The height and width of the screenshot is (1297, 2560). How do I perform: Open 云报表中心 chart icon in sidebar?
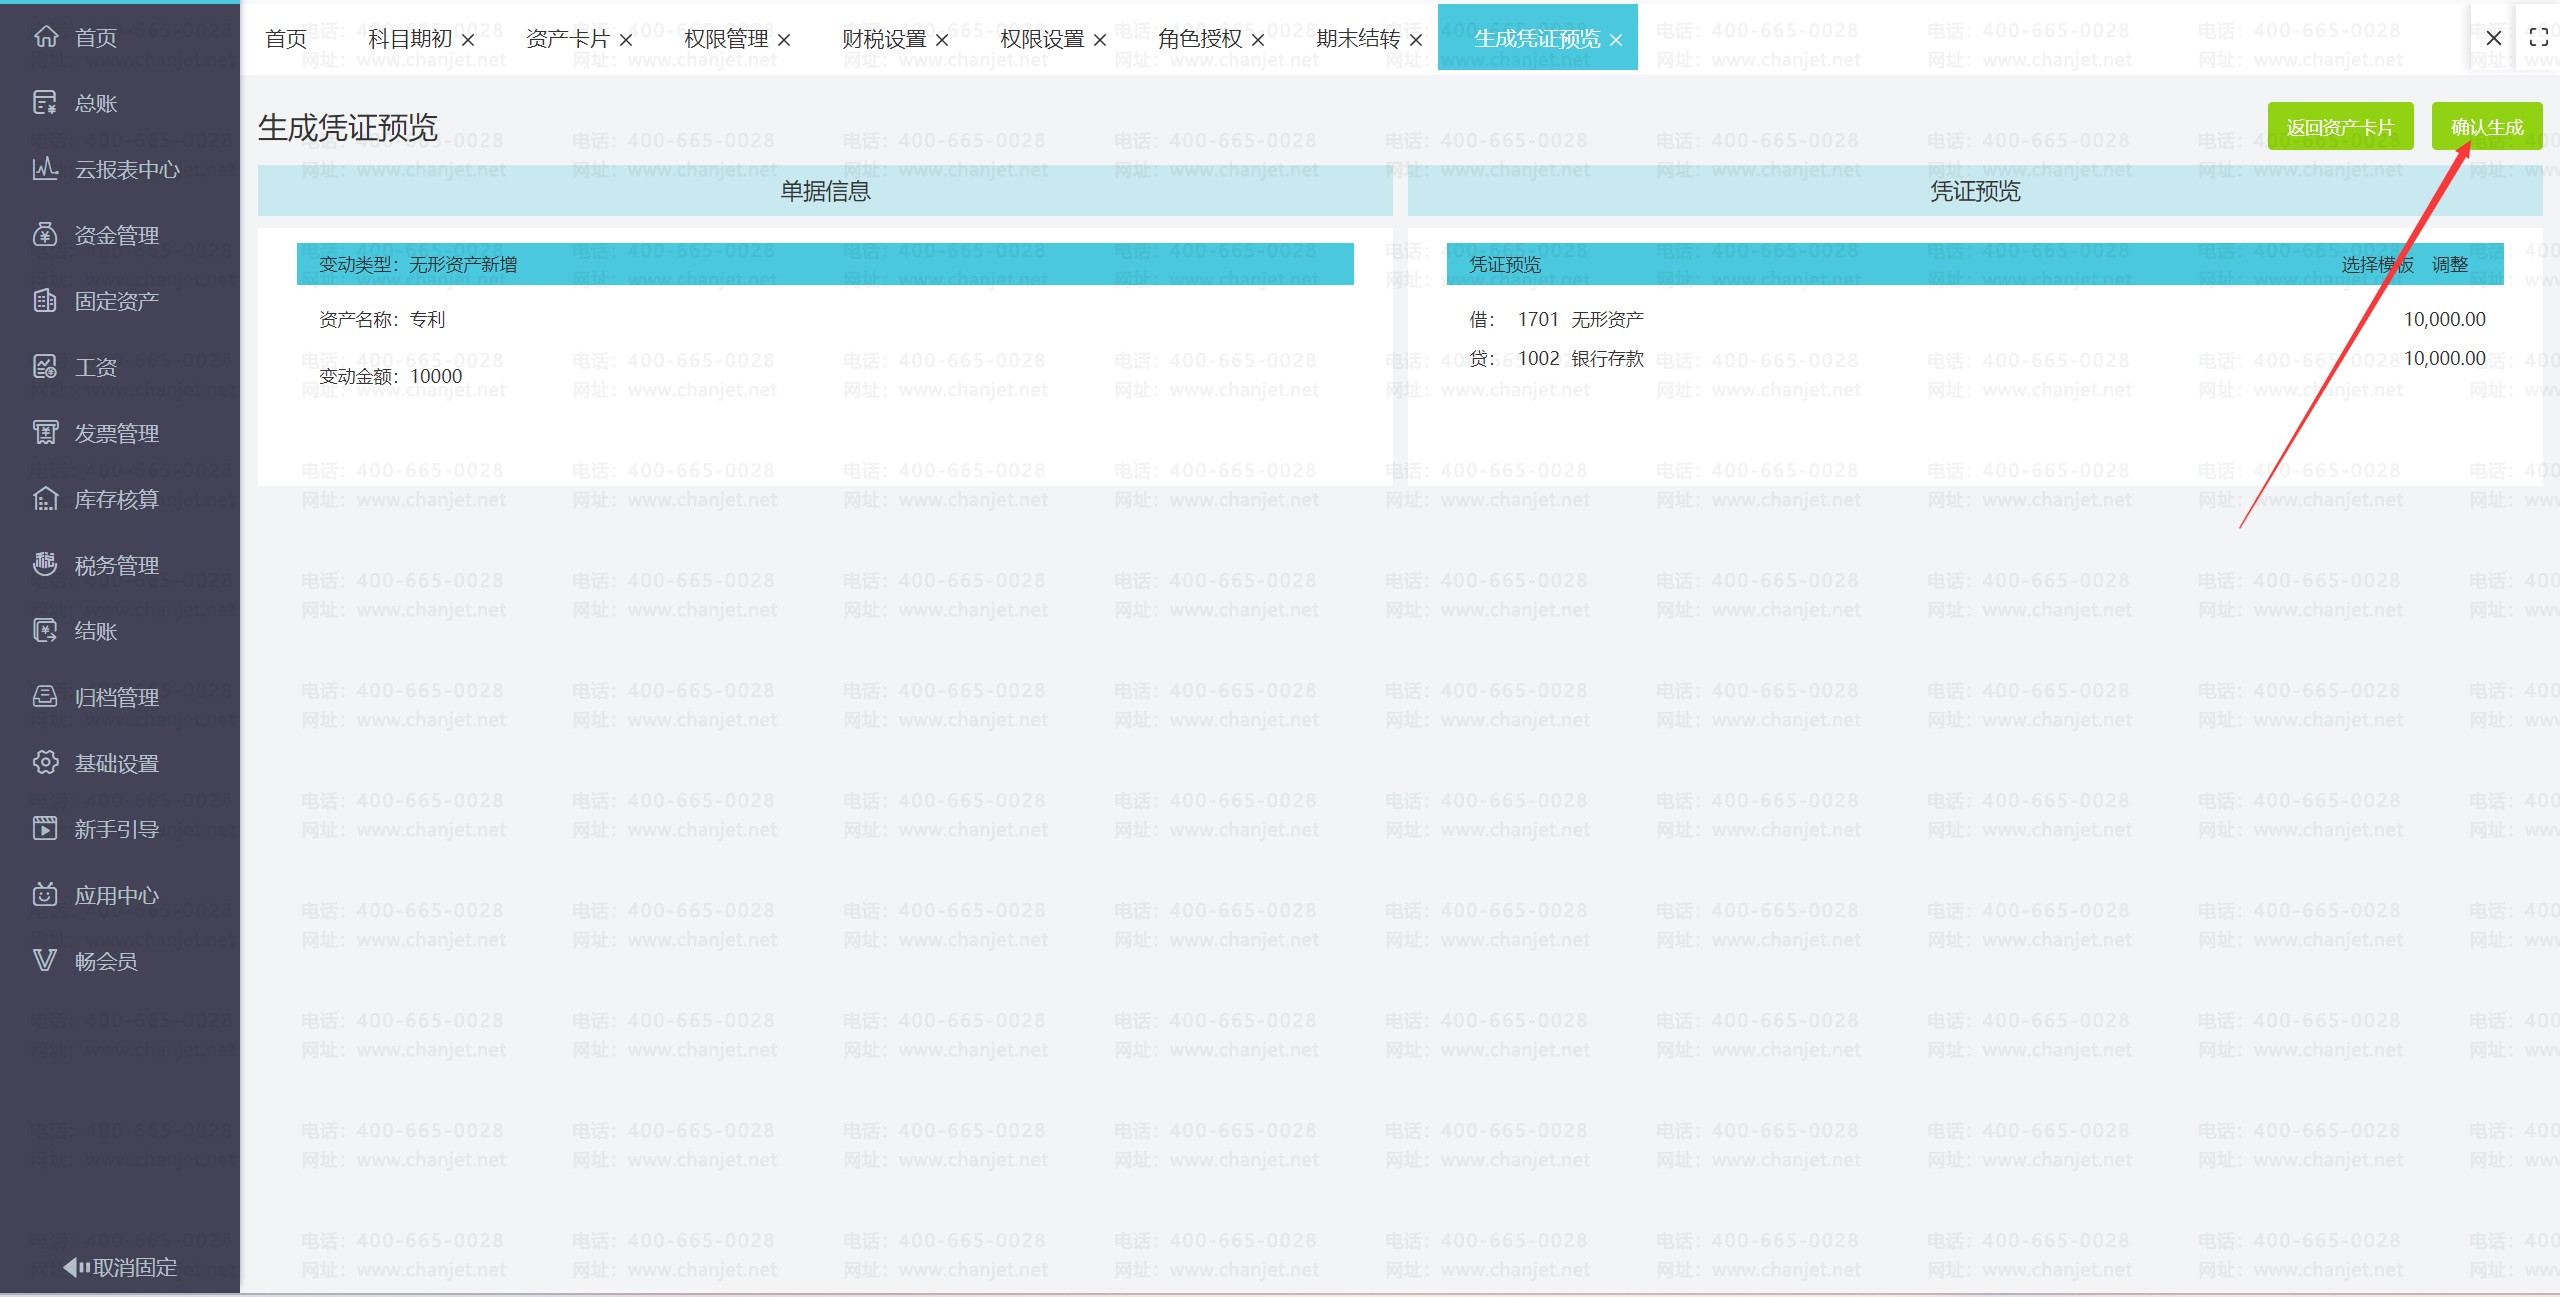click(45, 169)
